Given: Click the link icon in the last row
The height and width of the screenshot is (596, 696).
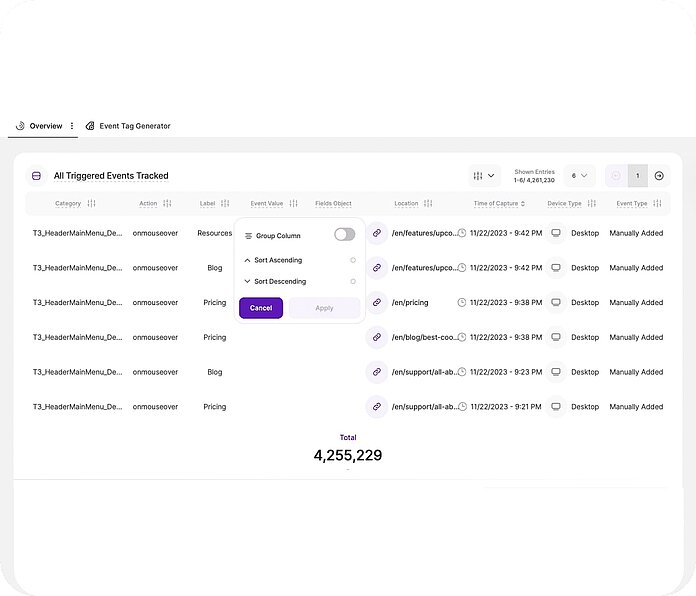Looking at the screenshot, I should coord(377,407).
